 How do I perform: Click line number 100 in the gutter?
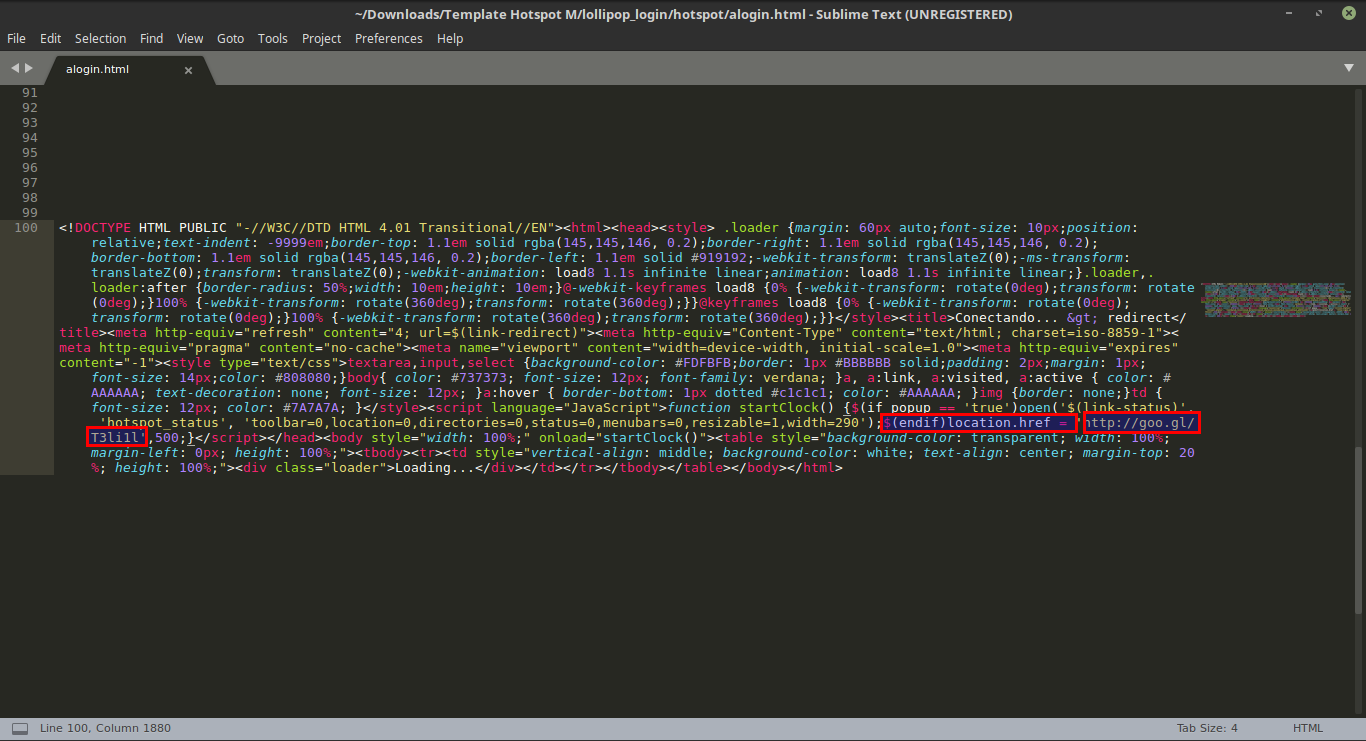tap(26, 228)
